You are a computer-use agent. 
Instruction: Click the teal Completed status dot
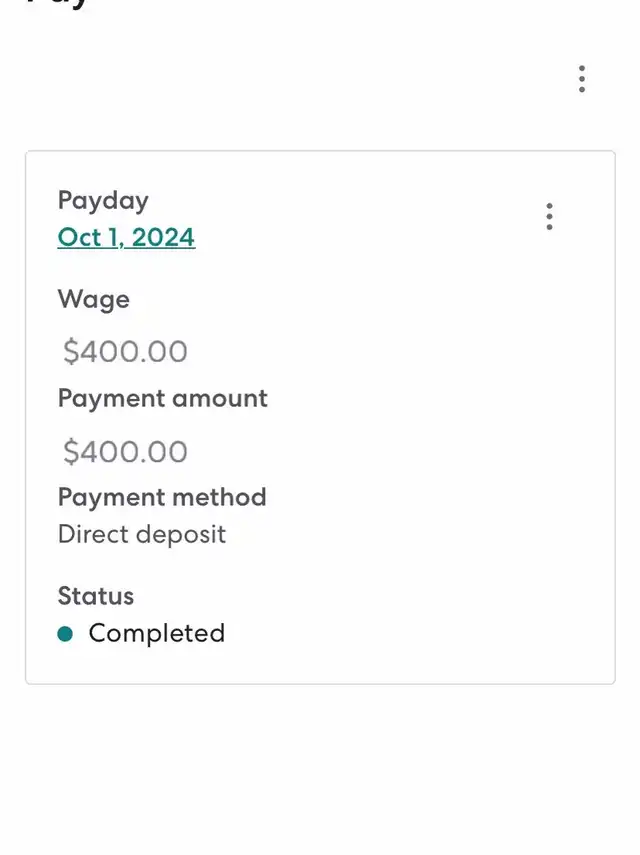pyautogui.click(x=66, y=633)
